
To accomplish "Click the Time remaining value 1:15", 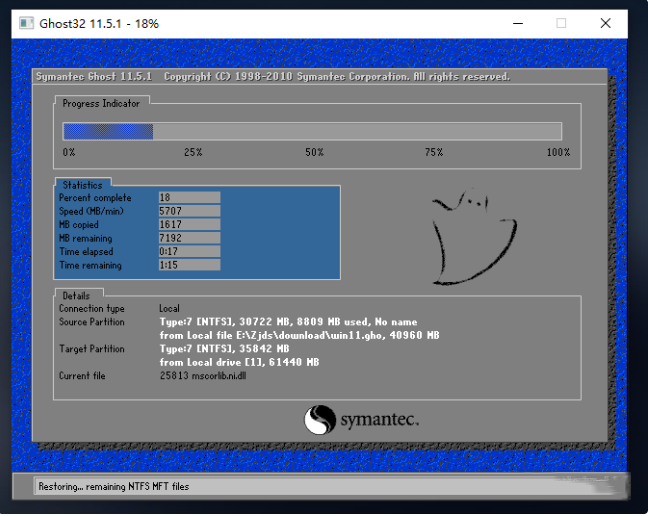I will 189,265.
